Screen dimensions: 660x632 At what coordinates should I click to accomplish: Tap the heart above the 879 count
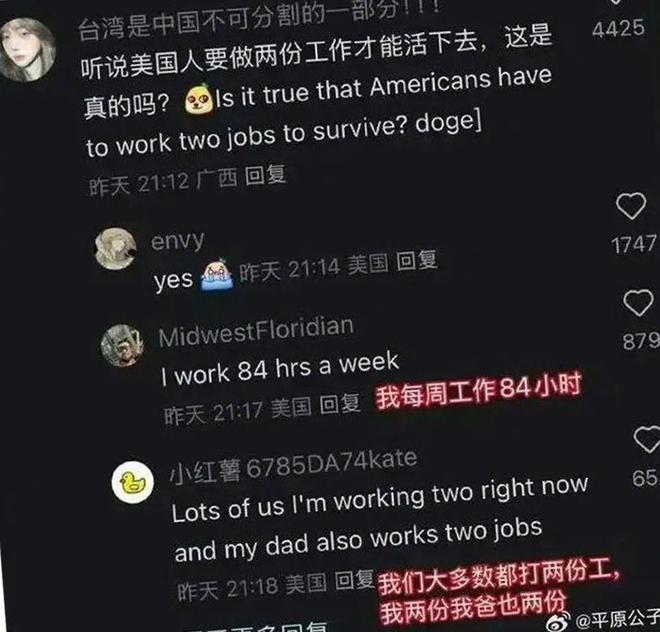tap(639, 302)
